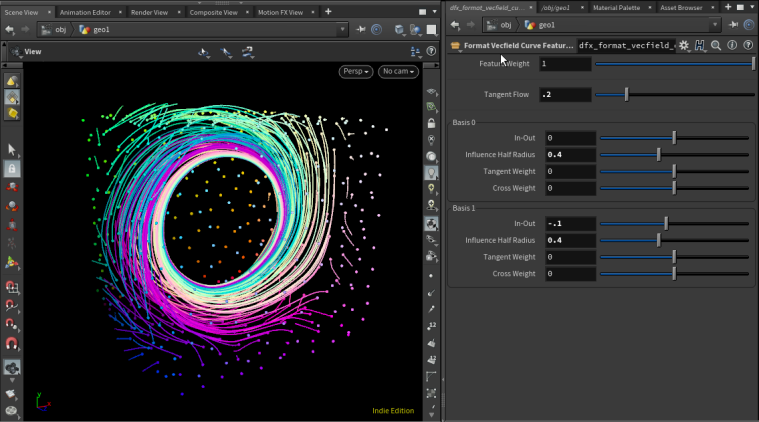
Task: Click the viewport help question-mark icon
Action: click(x=431, y=51)
